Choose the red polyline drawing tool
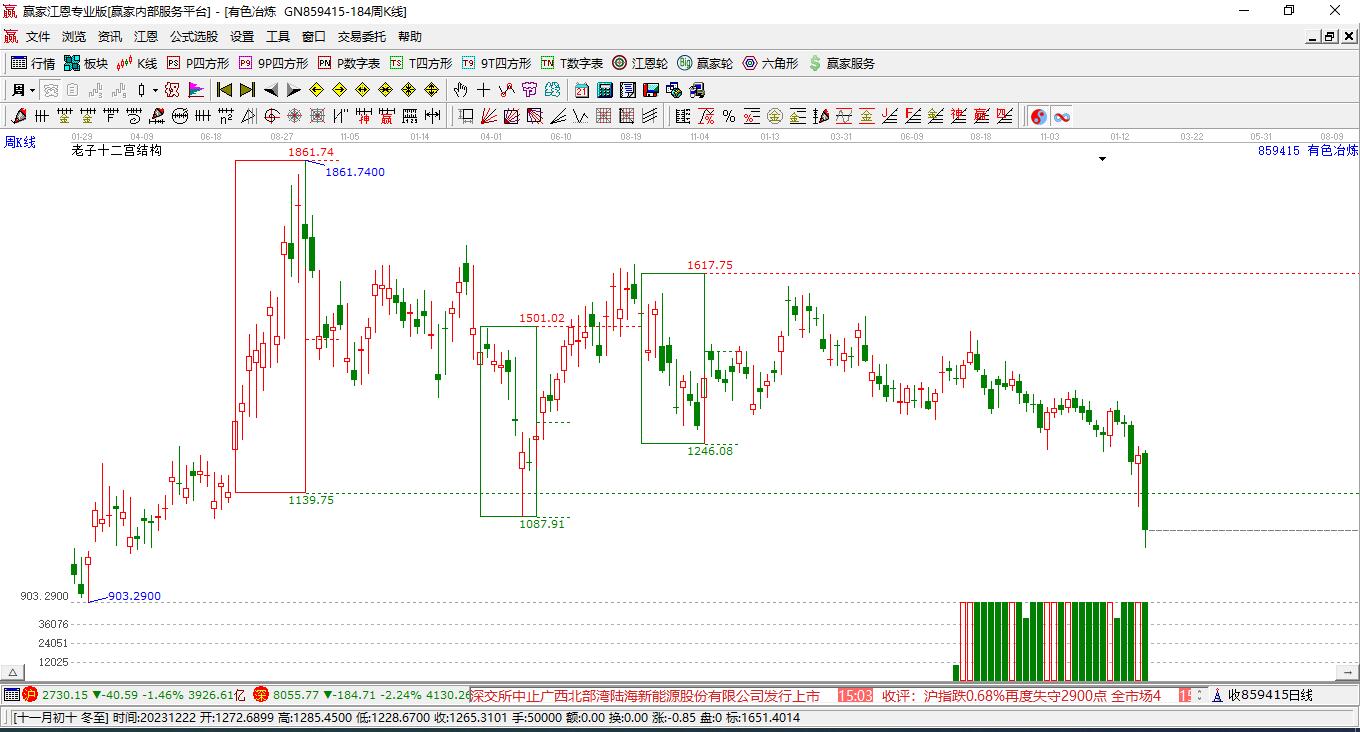The image size is (1360, 732). click(507, 90)
